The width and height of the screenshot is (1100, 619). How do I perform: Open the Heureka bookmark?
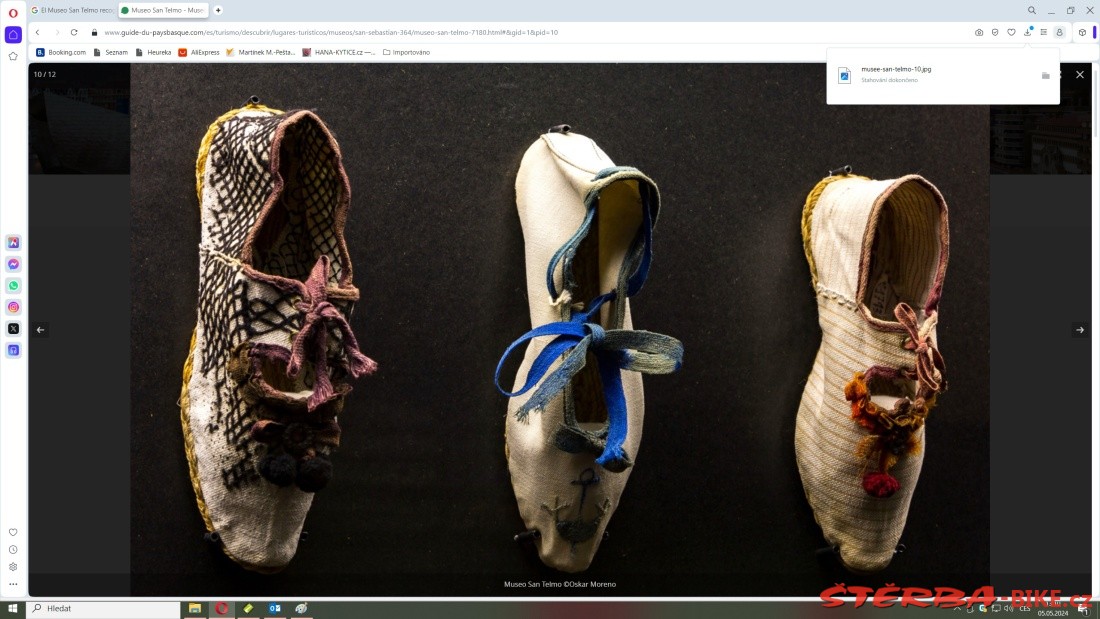pyautogui.click(x=154, y=52)
